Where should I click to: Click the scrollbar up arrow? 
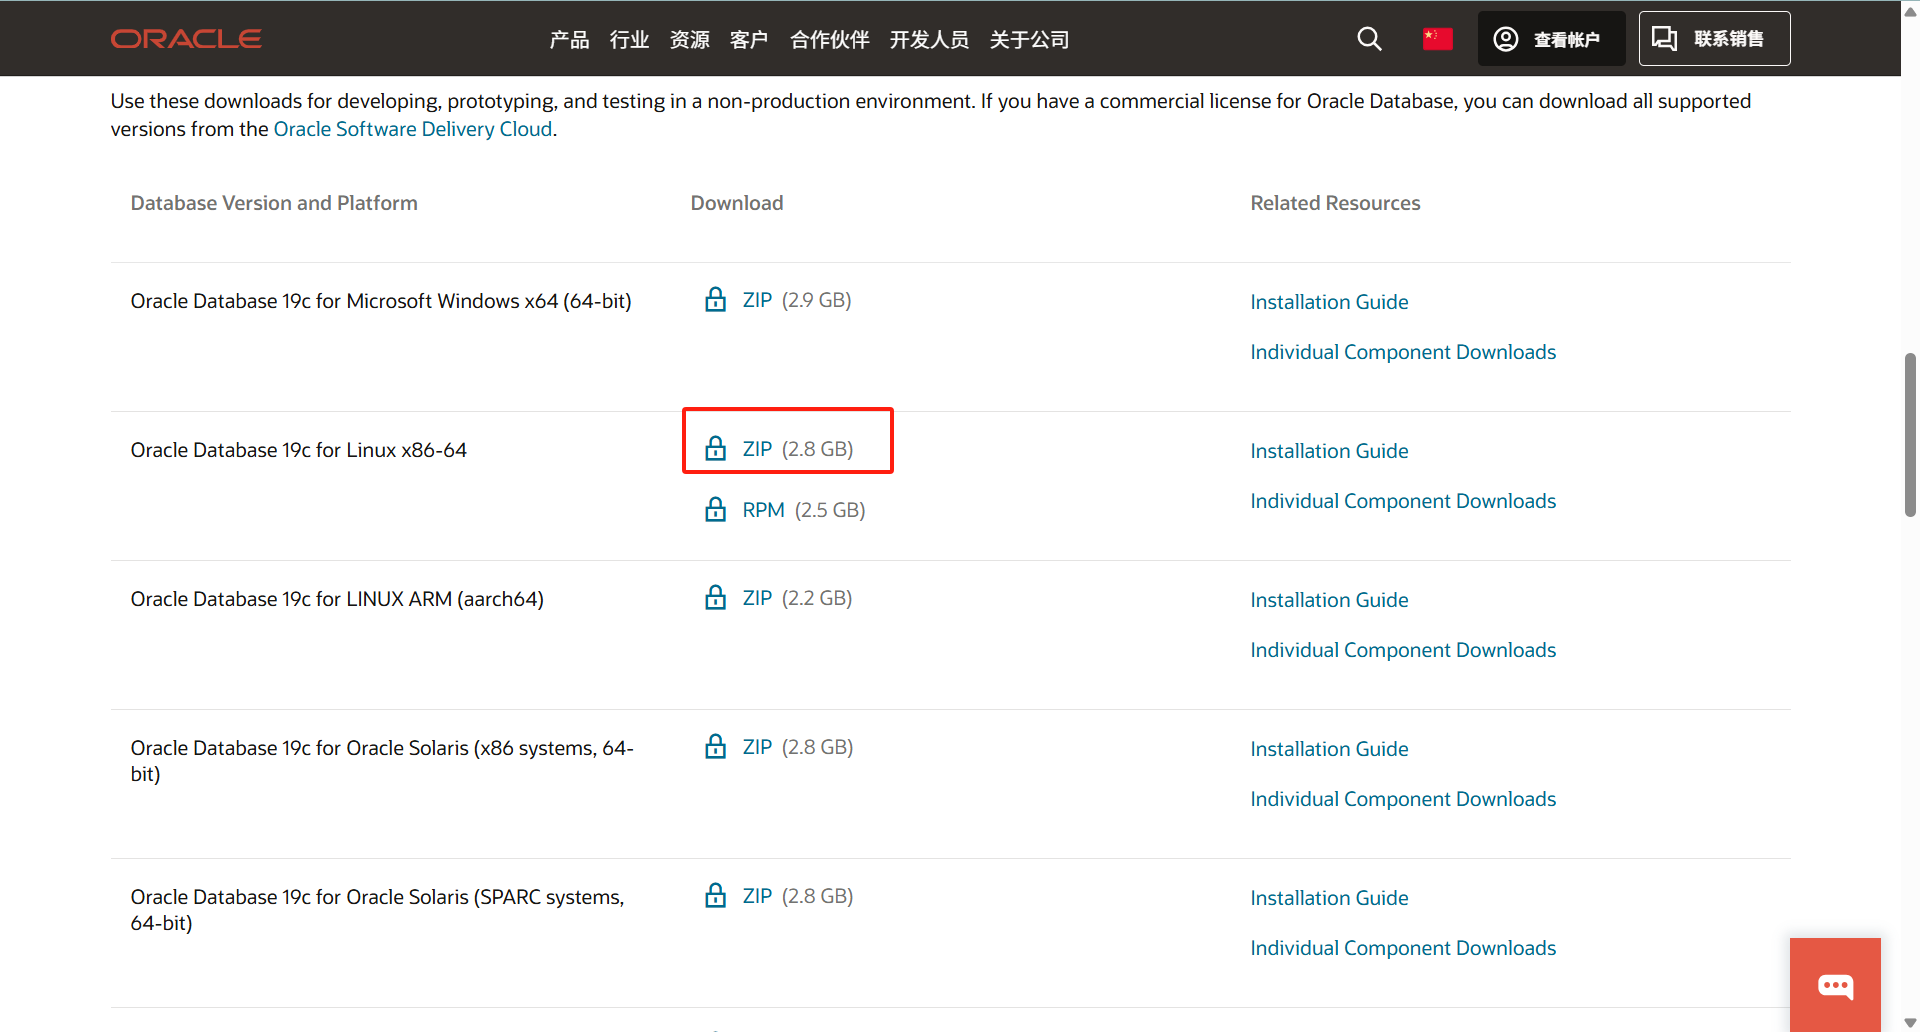[1910, 11]
